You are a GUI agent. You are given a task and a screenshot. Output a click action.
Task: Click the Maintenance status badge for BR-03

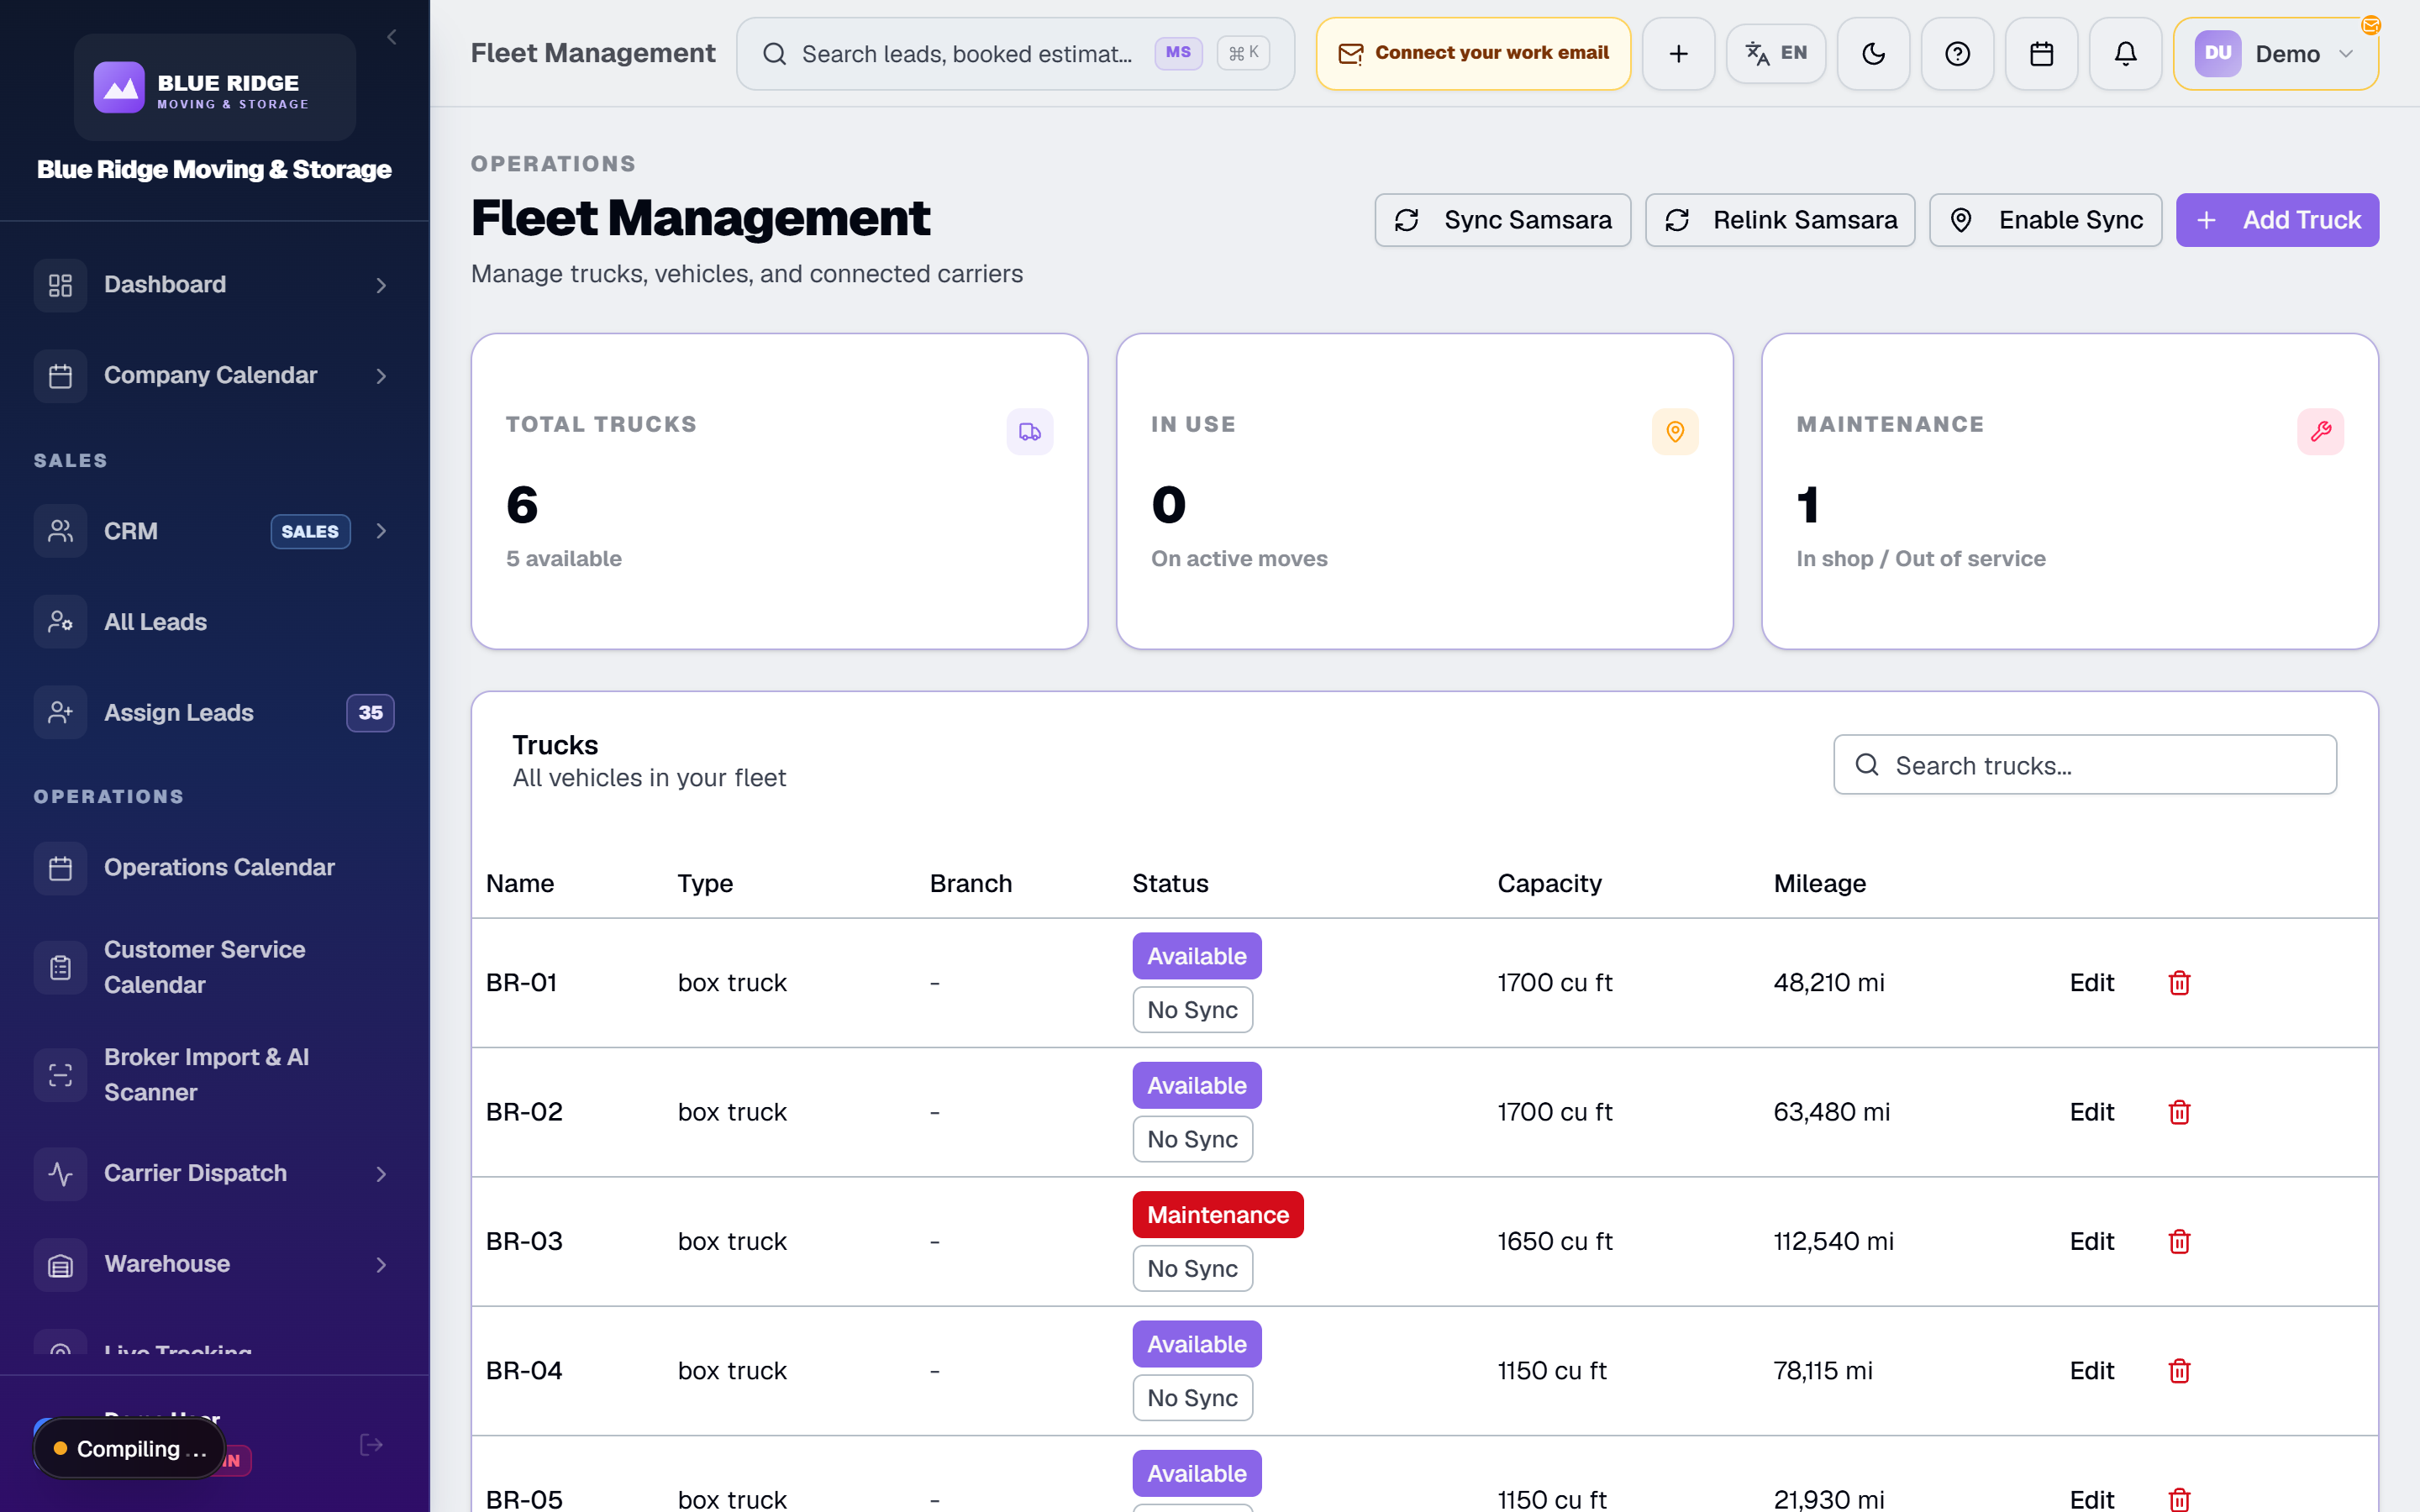[x=1217, y=1215]
